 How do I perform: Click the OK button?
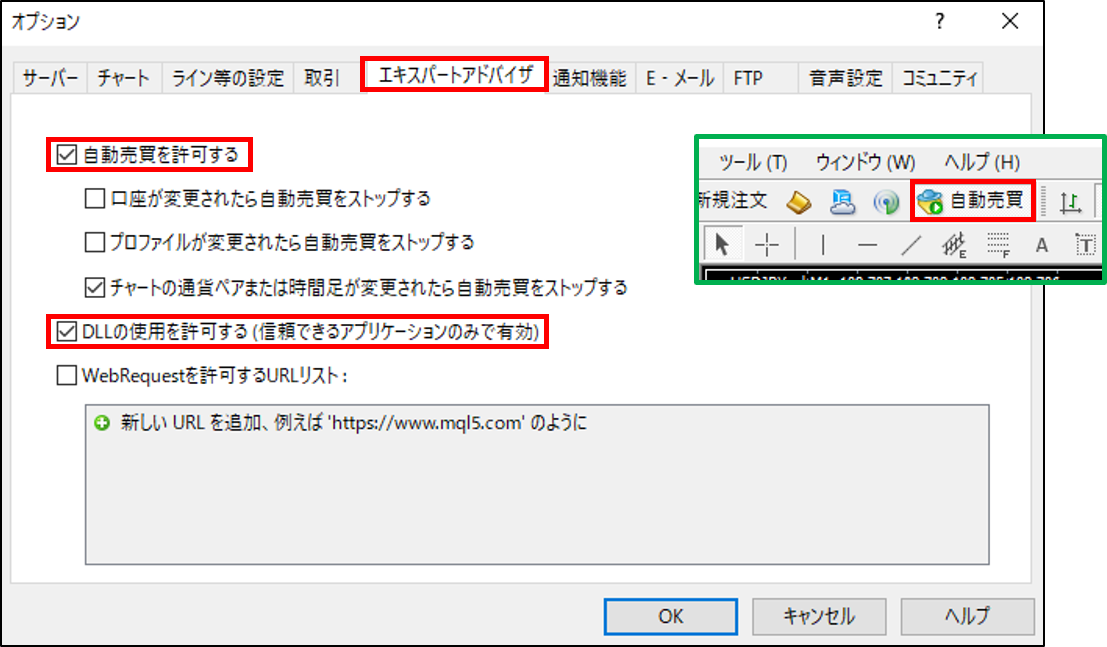click(x=671, y=617)
